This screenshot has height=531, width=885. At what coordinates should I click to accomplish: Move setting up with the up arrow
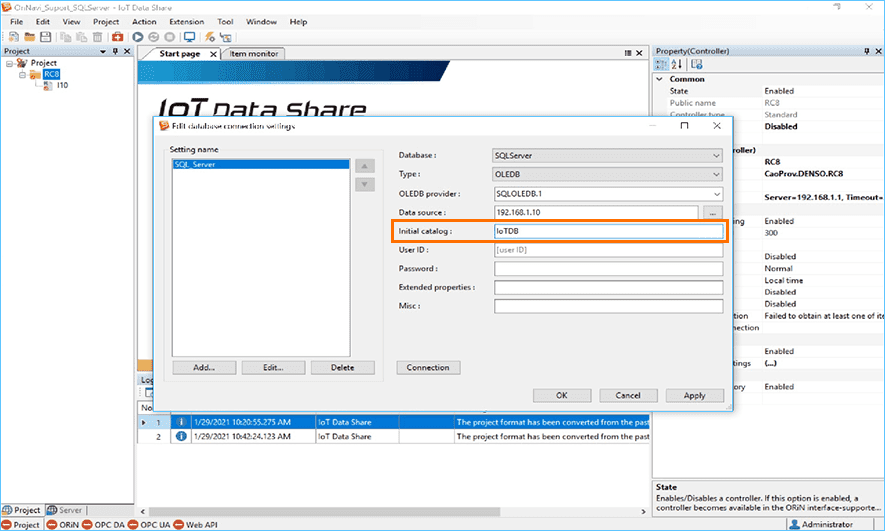point(365,166)
